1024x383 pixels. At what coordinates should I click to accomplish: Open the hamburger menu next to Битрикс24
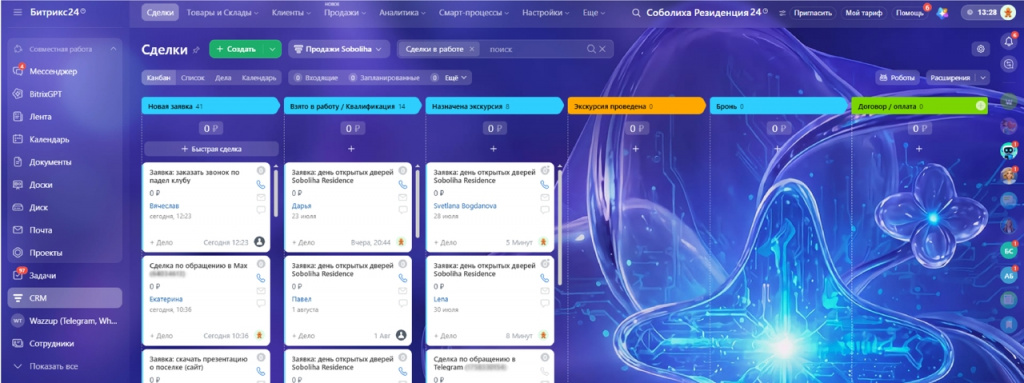(x=17, y=12)
